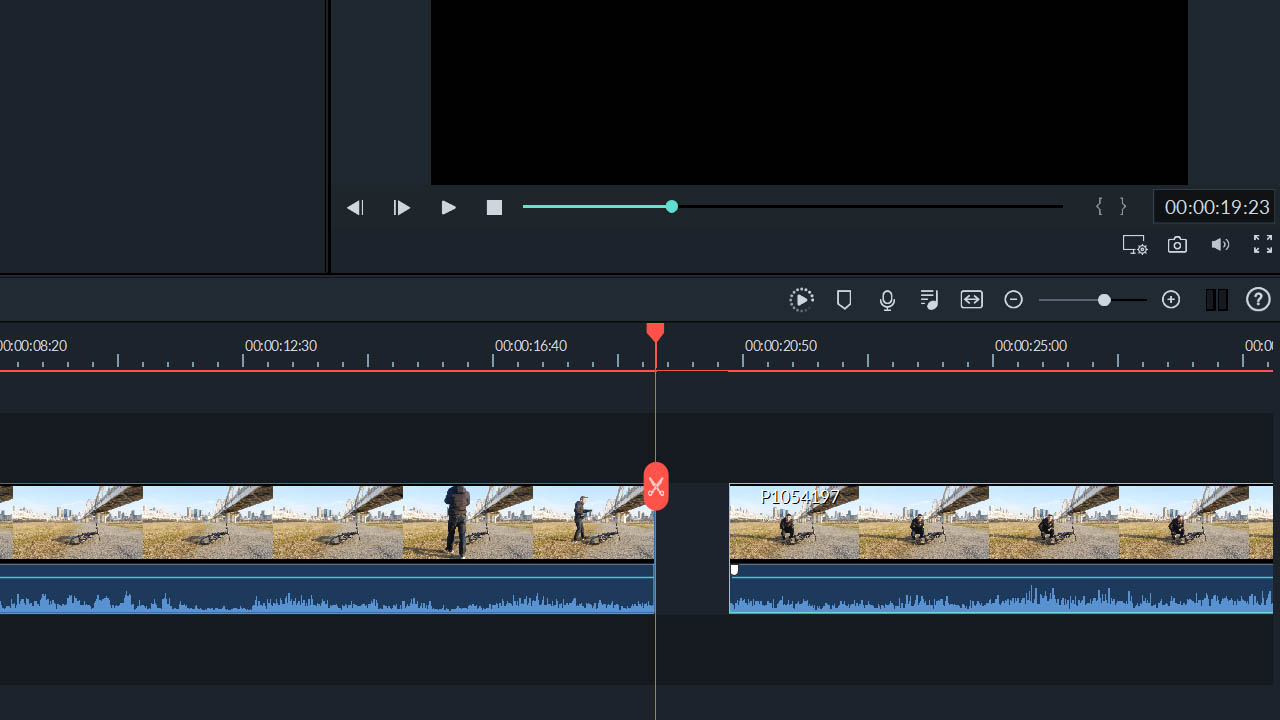Click the red playhead marker on the ruler
This screenshot has width=1280, height=720.
655,333
